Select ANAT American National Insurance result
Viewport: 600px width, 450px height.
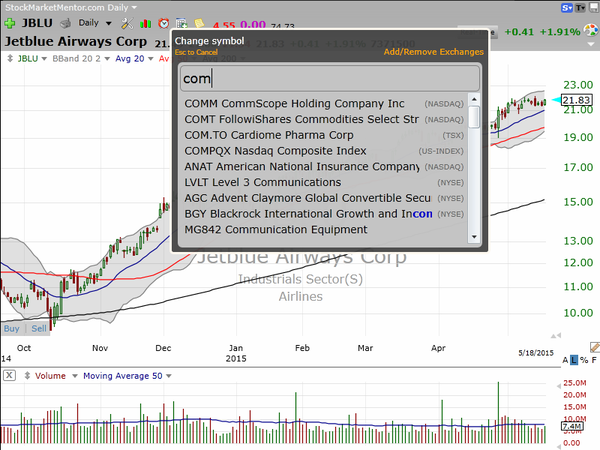tap(324, 167)
